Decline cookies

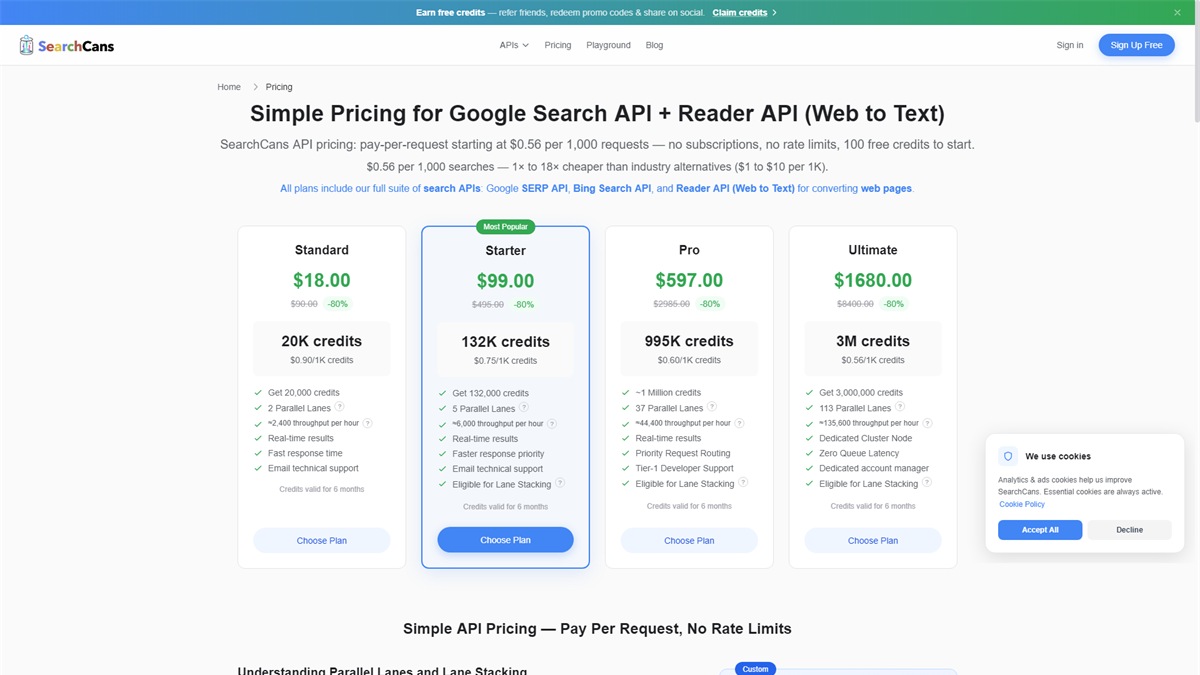1129,530
